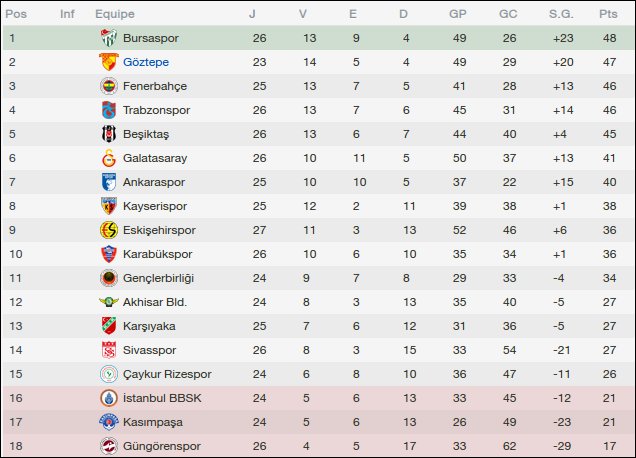
Task: Click the Bursaspor club crest icon
Action: coord(108,38)
